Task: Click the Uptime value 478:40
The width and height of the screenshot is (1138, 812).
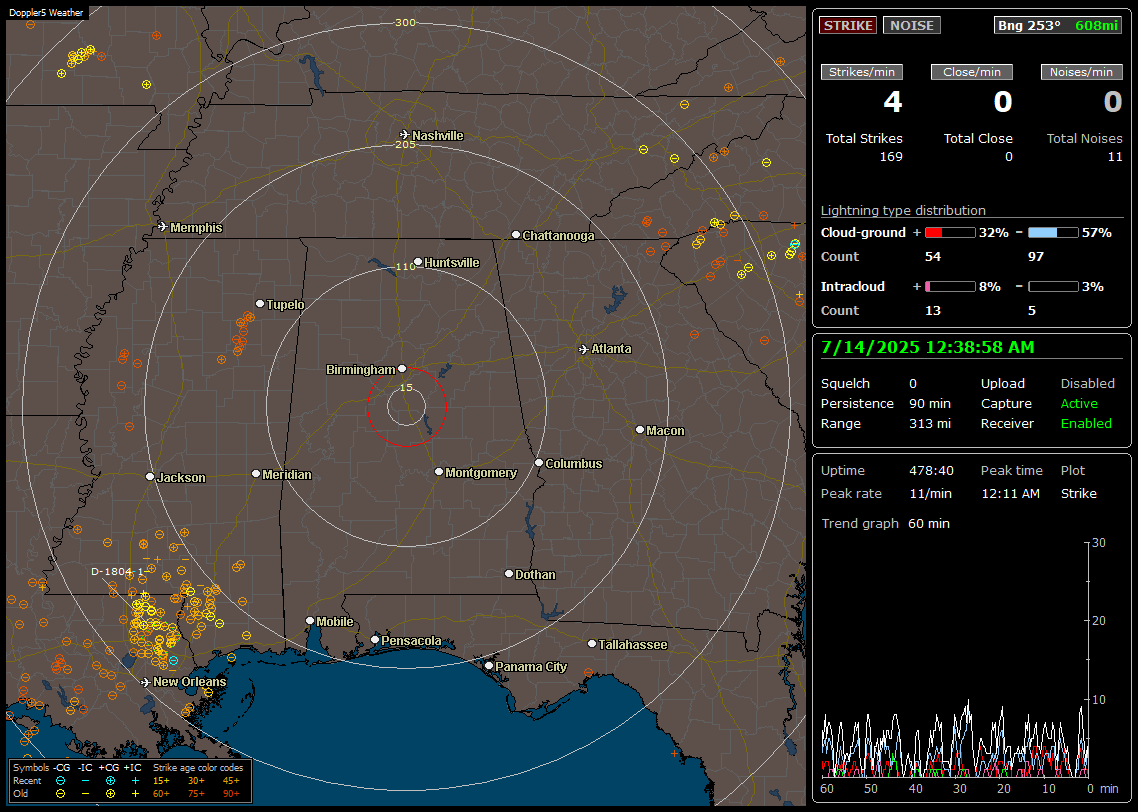Action: (x=931, y=471)
